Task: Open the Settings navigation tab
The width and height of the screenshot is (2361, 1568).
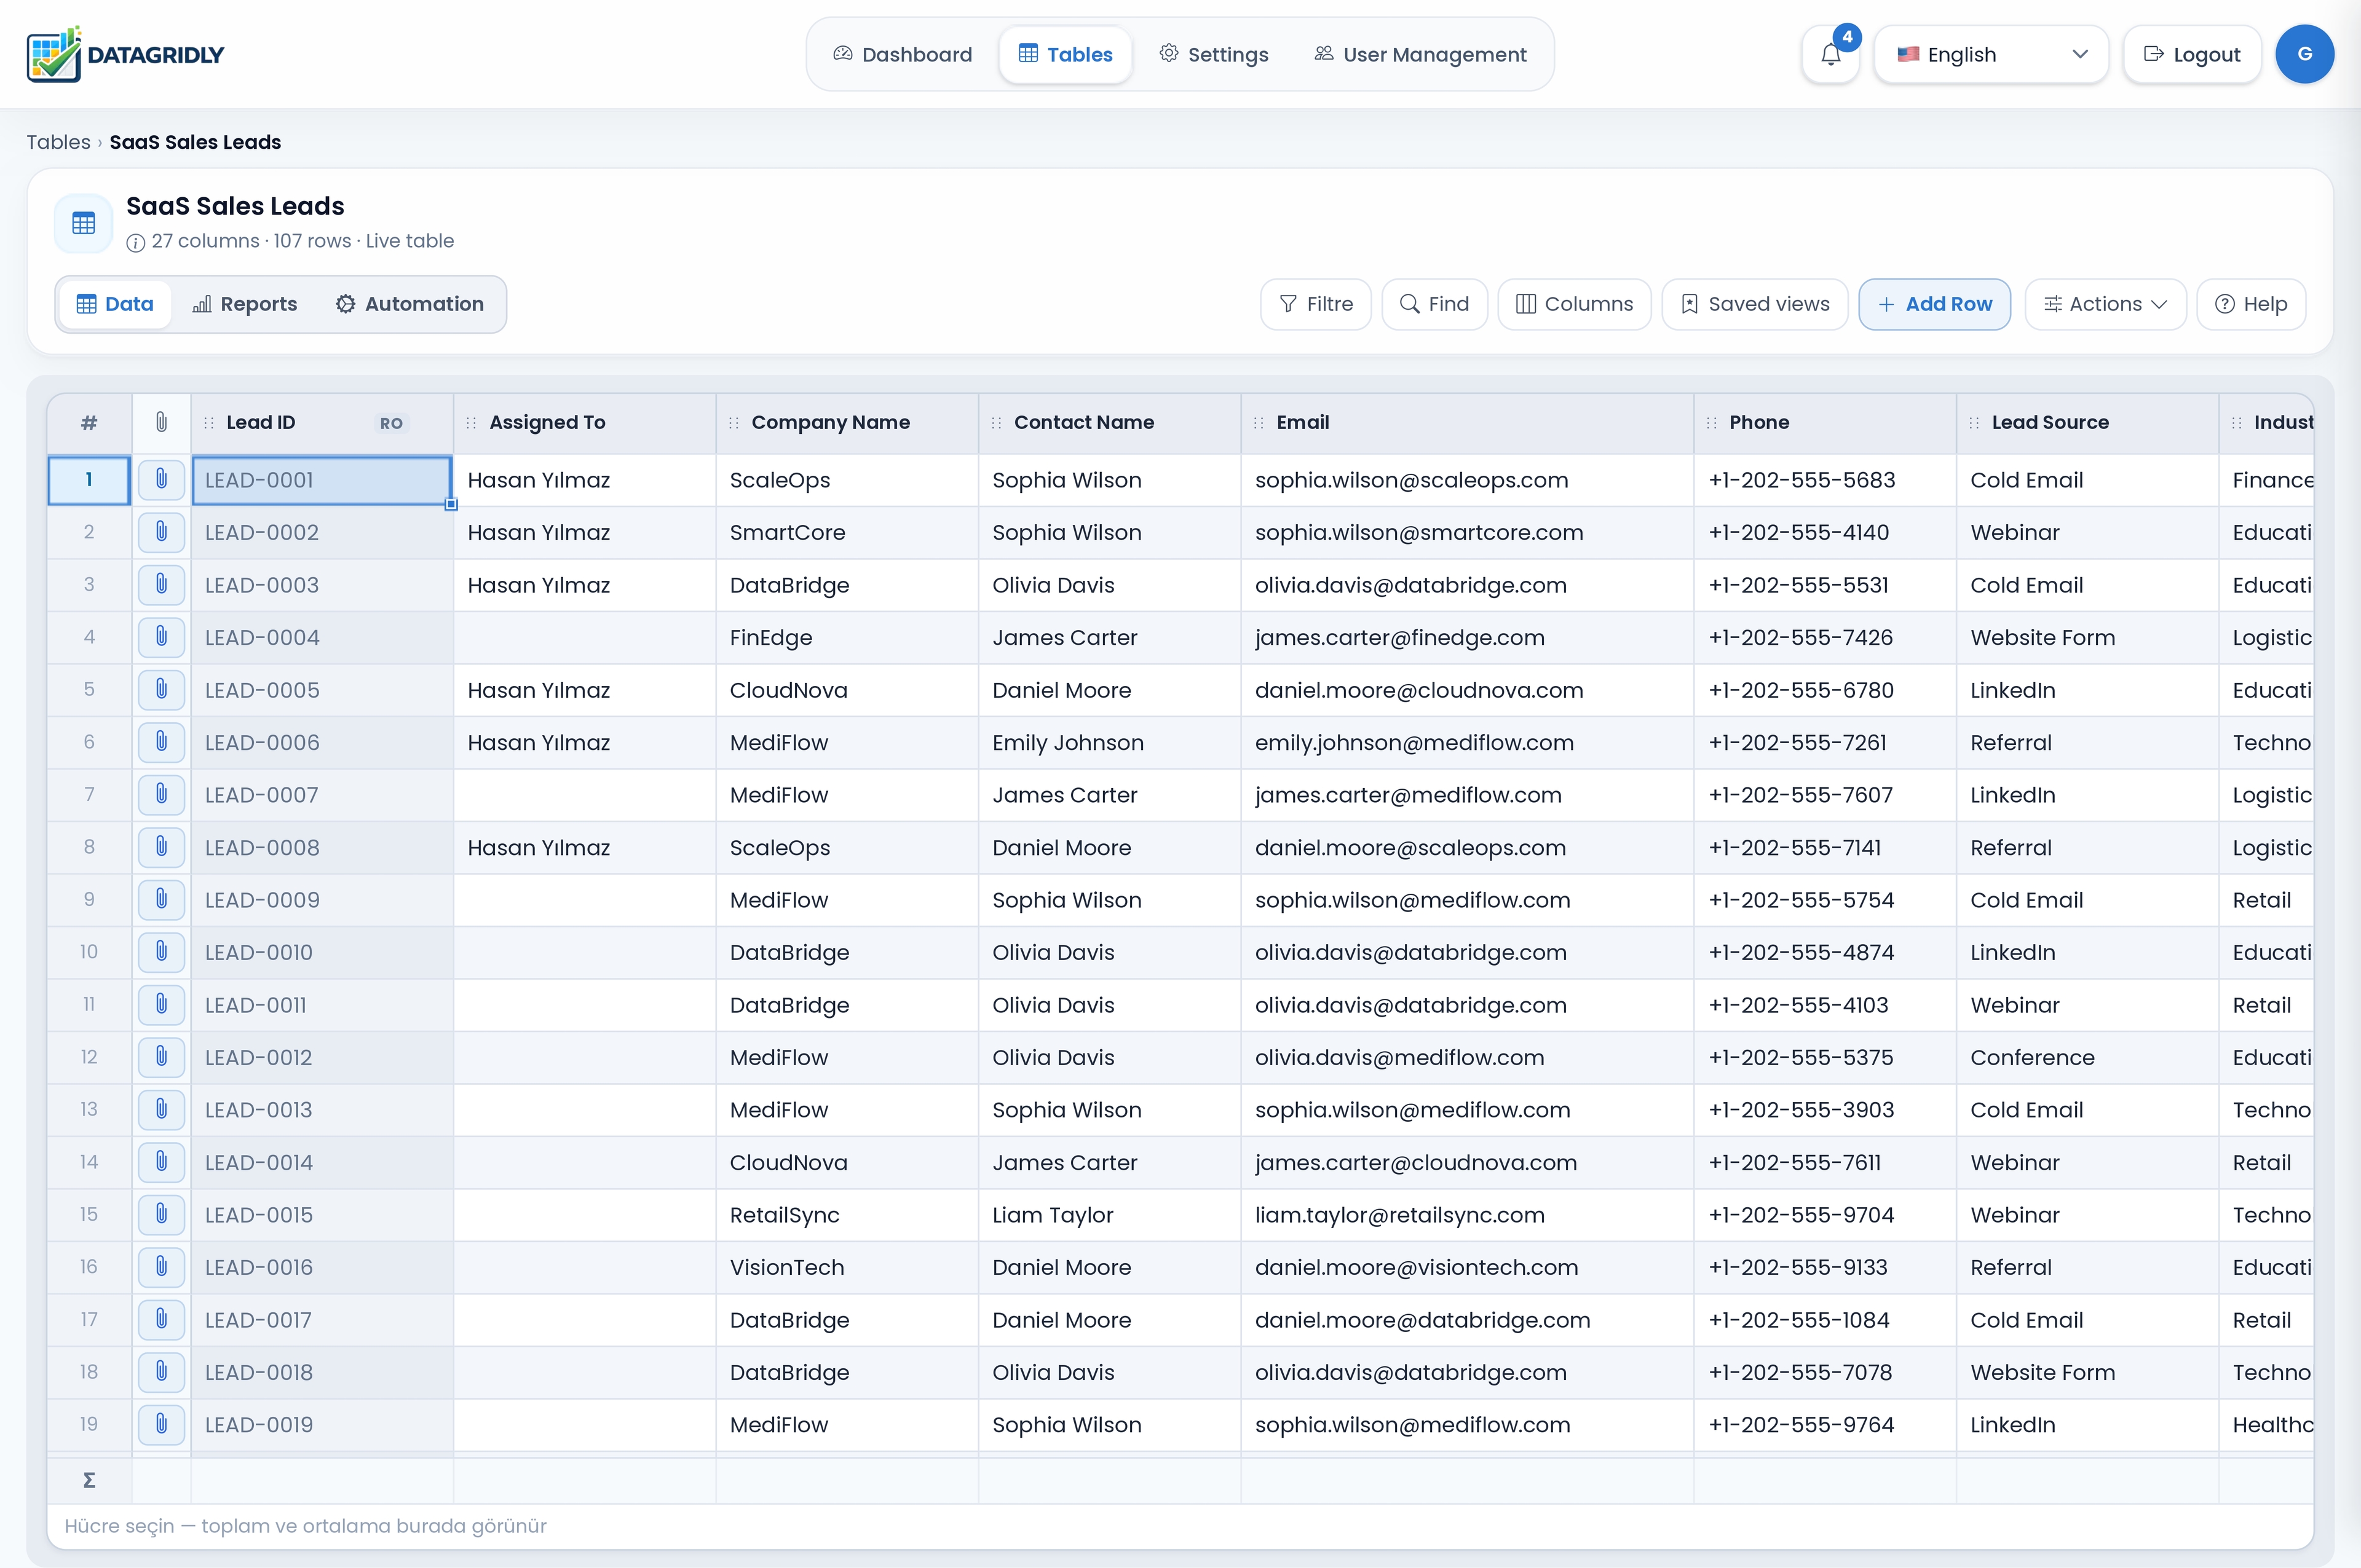Action: tap(1214, 55)
